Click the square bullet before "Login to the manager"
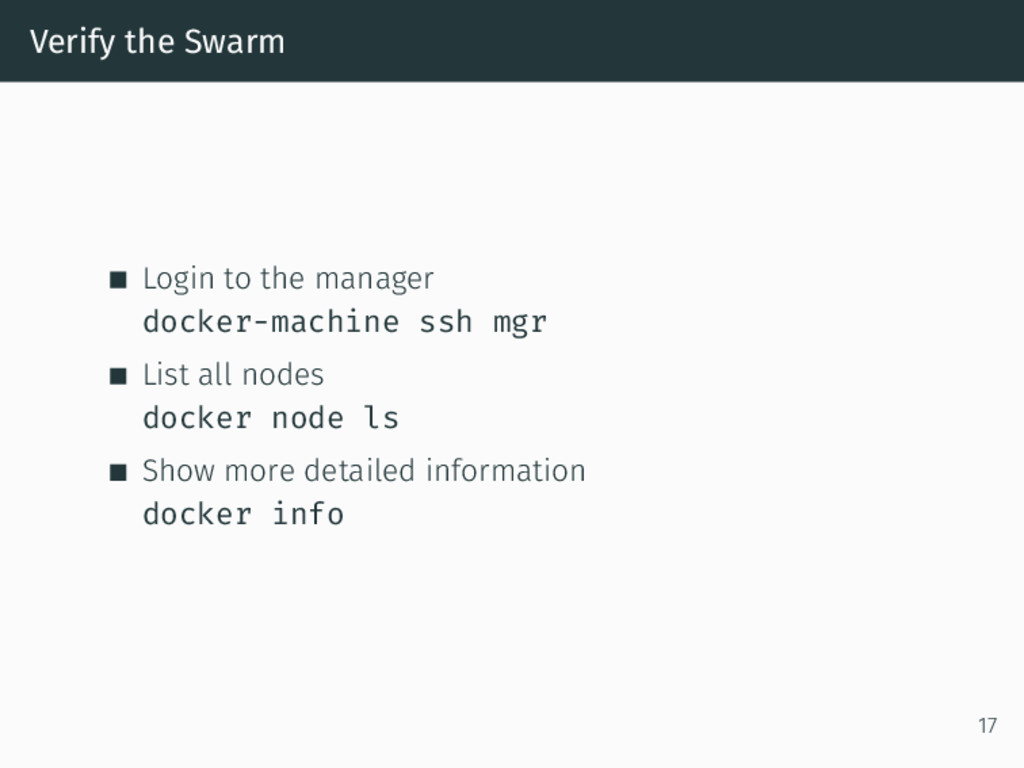Screen dimensions: 1024x768 119,279
